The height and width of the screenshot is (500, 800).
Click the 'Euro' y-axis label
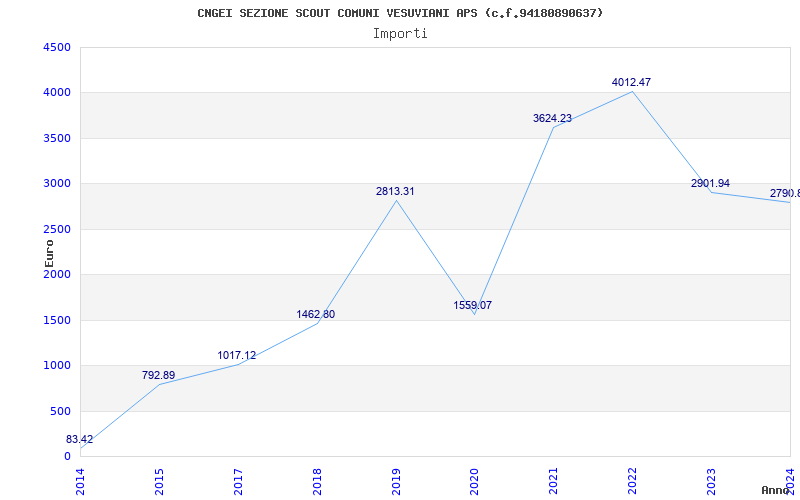click(x=49, y=253)
